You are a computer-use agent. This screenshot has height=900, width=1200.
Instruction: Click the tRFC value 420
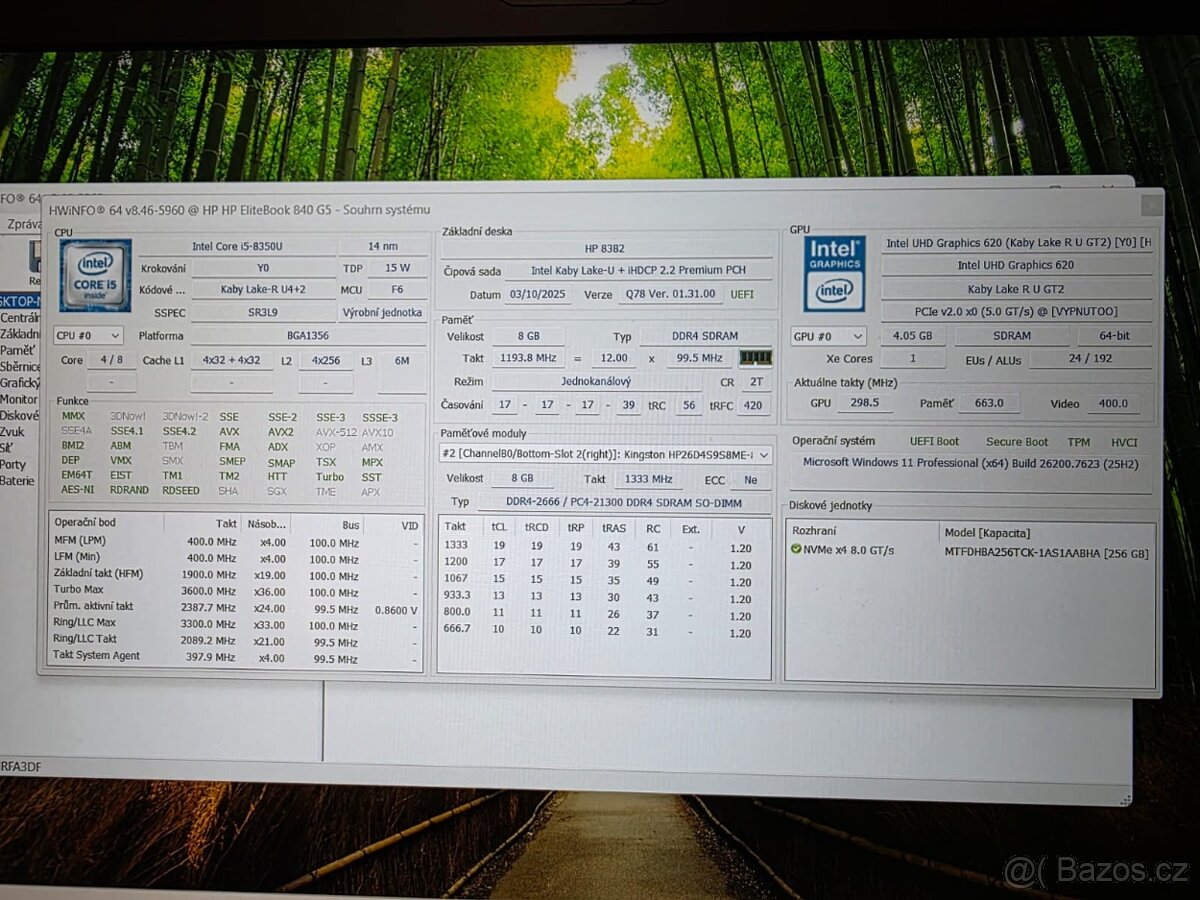(x=753, y=405)
